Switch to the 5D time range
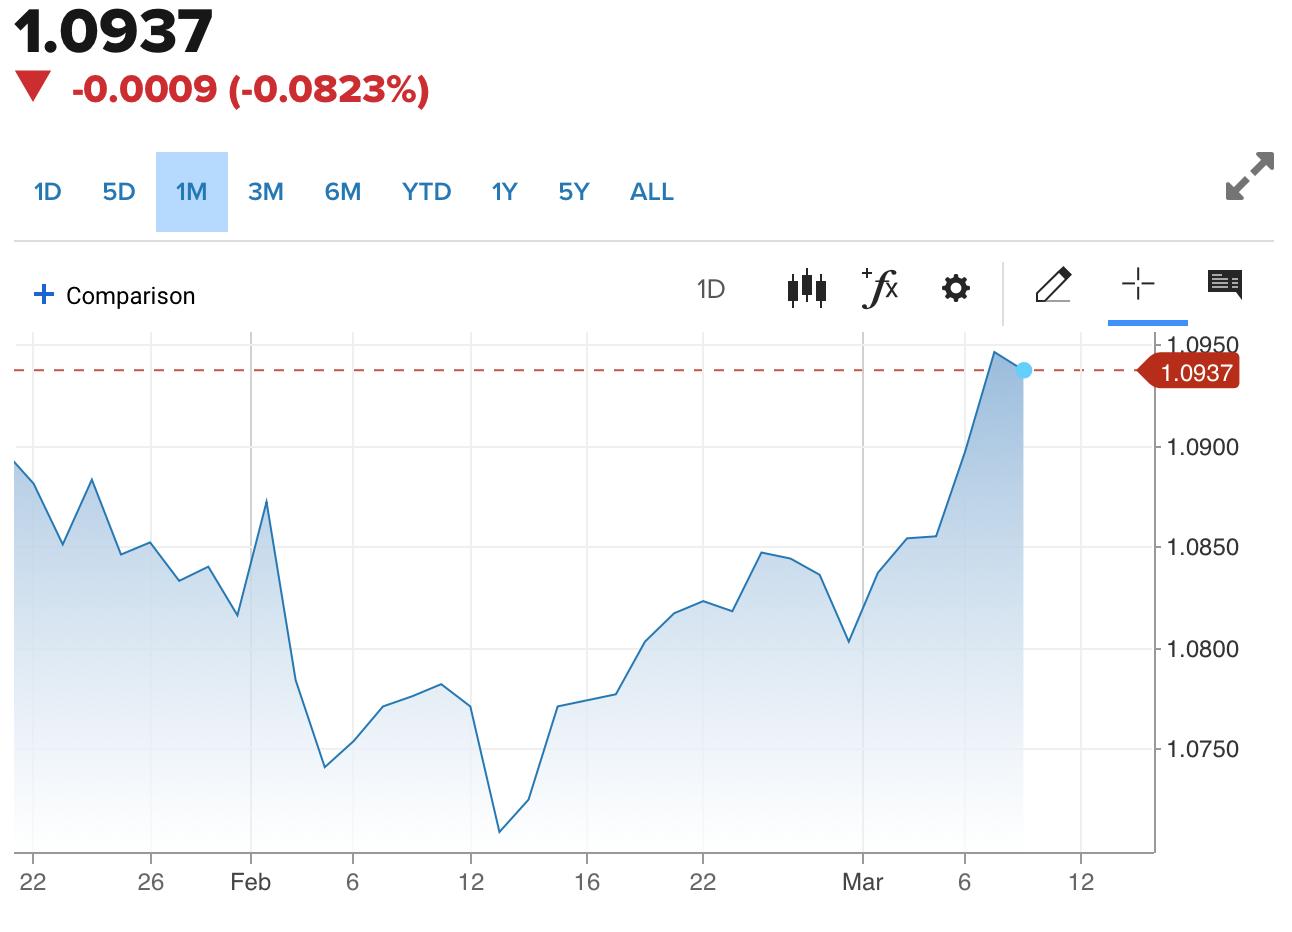 [119, 192]
